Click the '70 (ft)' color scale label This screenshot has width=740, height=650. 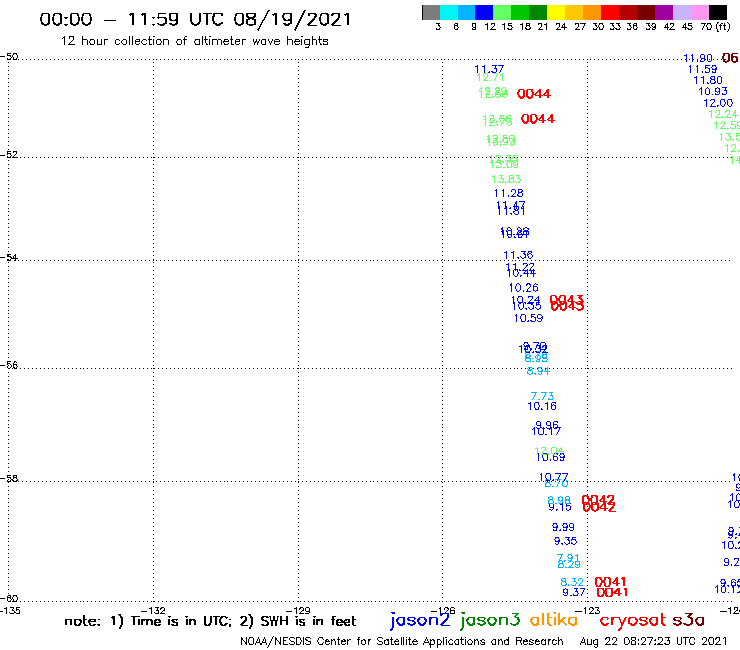(715, 27)
